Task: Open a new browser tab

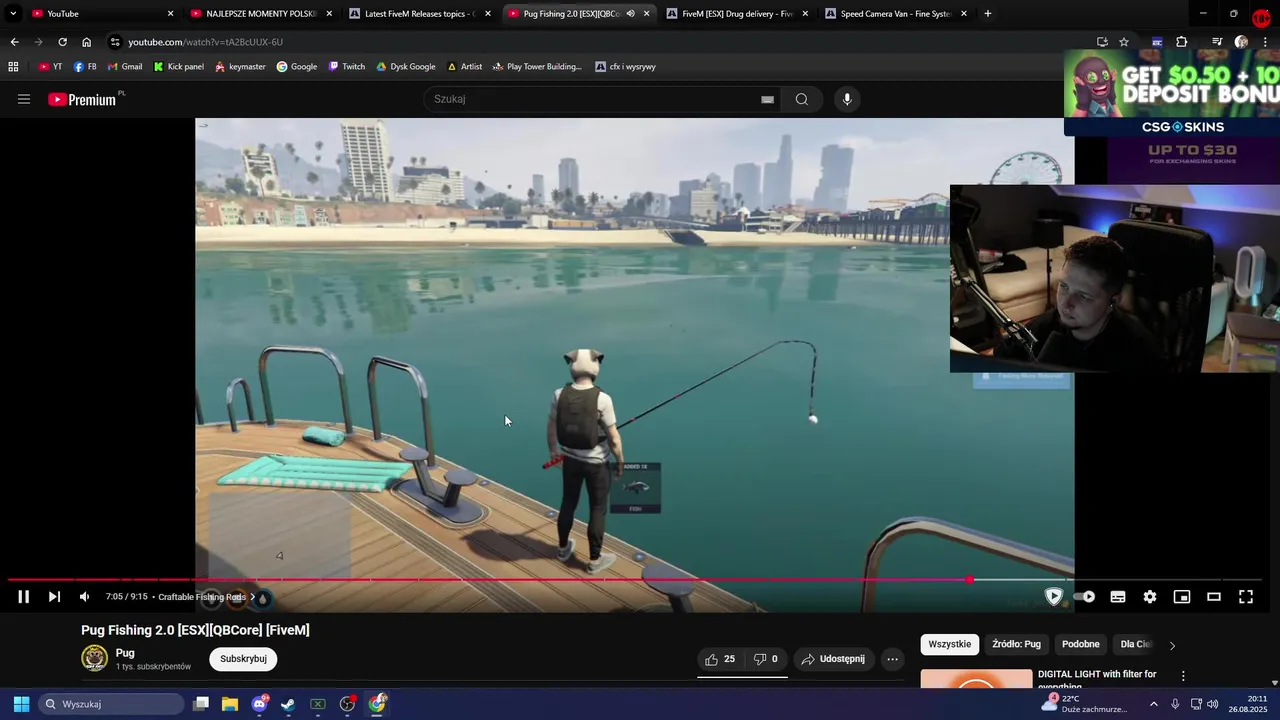Action: coord(988,14)
